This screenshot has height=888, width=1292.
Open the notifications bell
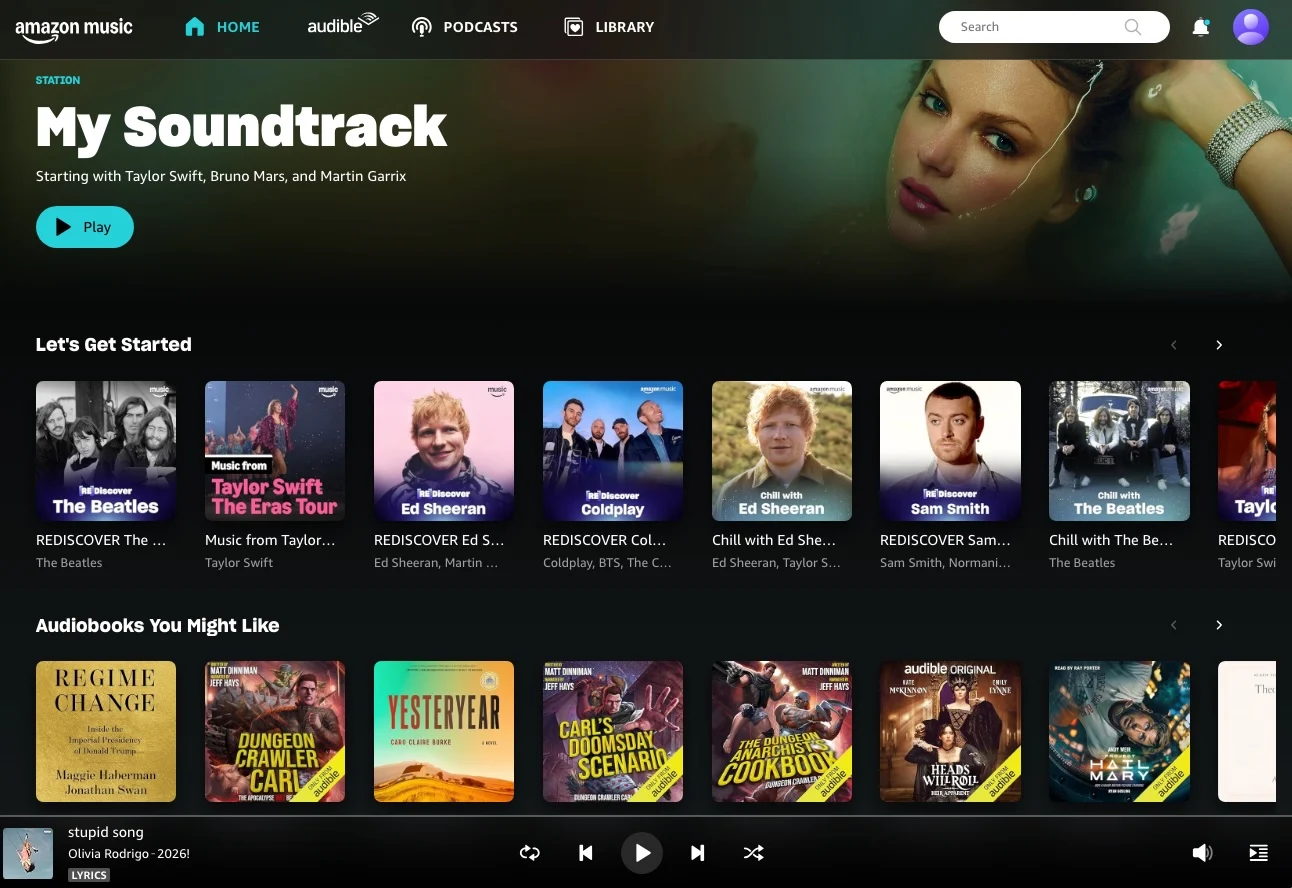(1201, 27)
